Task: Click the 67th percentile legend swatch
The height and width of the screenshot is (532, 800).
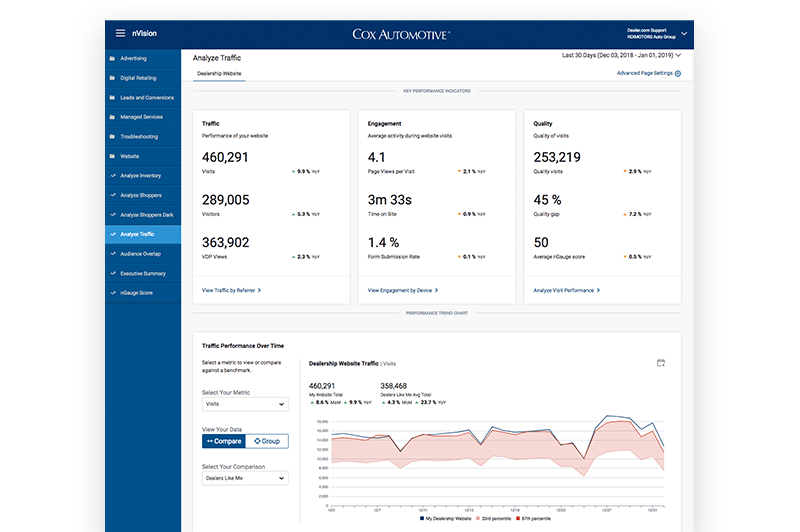Action: pyautogui.click(x=518, y=518)
